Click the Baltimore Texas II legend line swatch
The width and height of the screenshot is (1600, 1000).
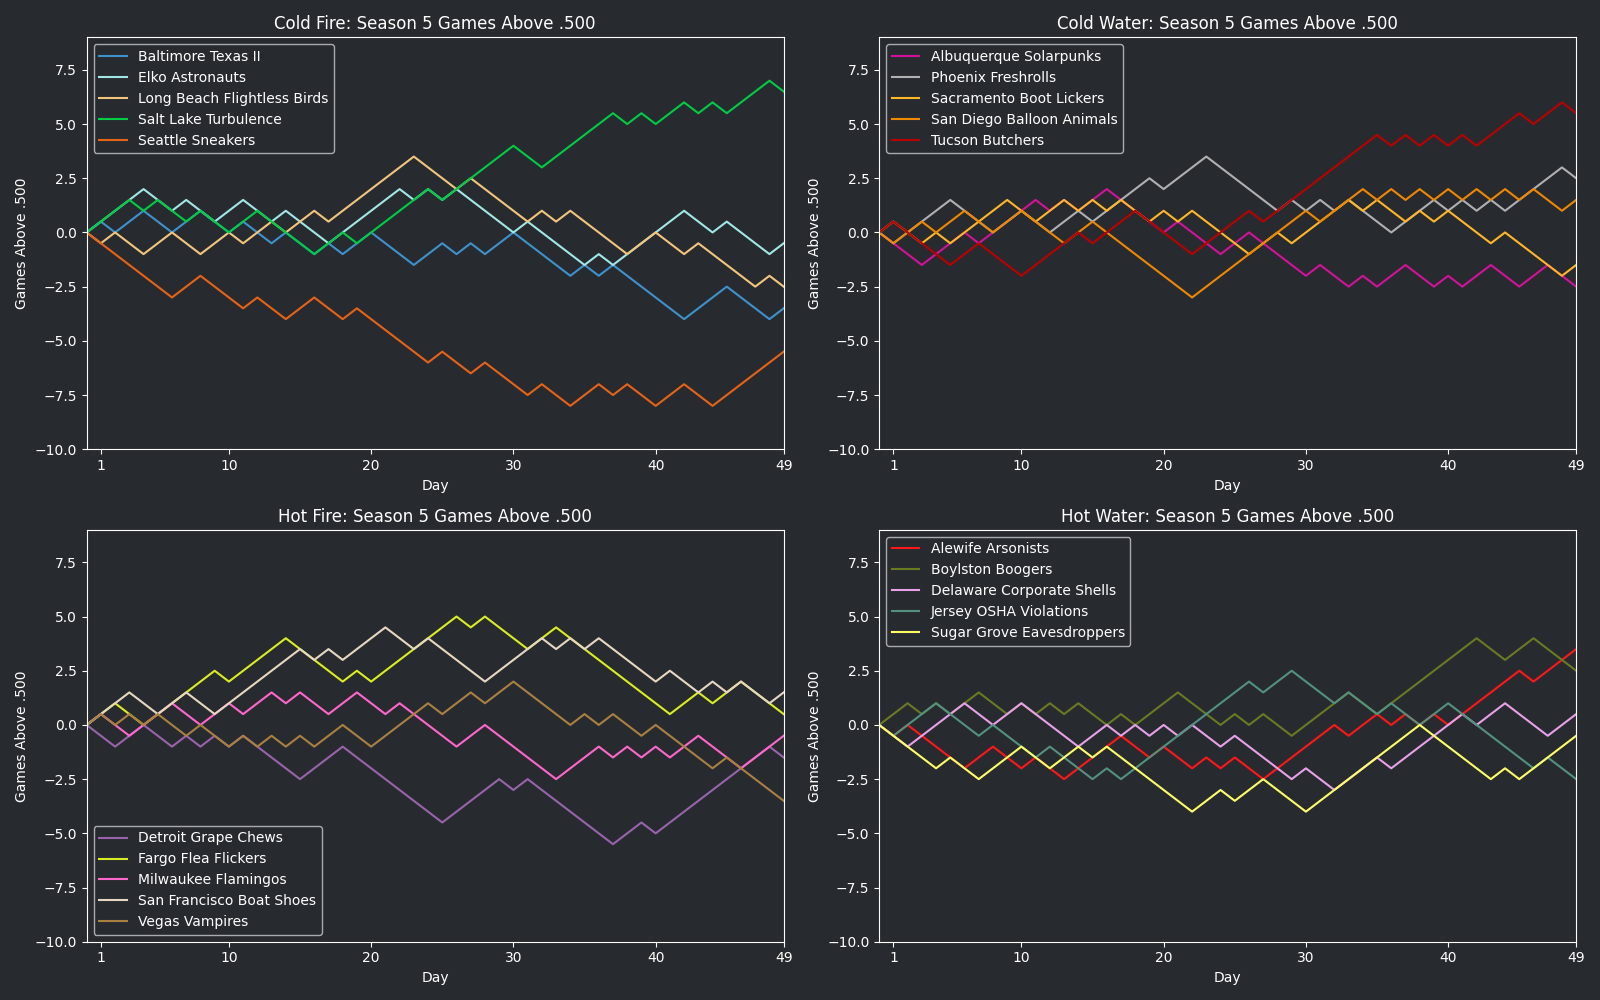coord(114,56)
